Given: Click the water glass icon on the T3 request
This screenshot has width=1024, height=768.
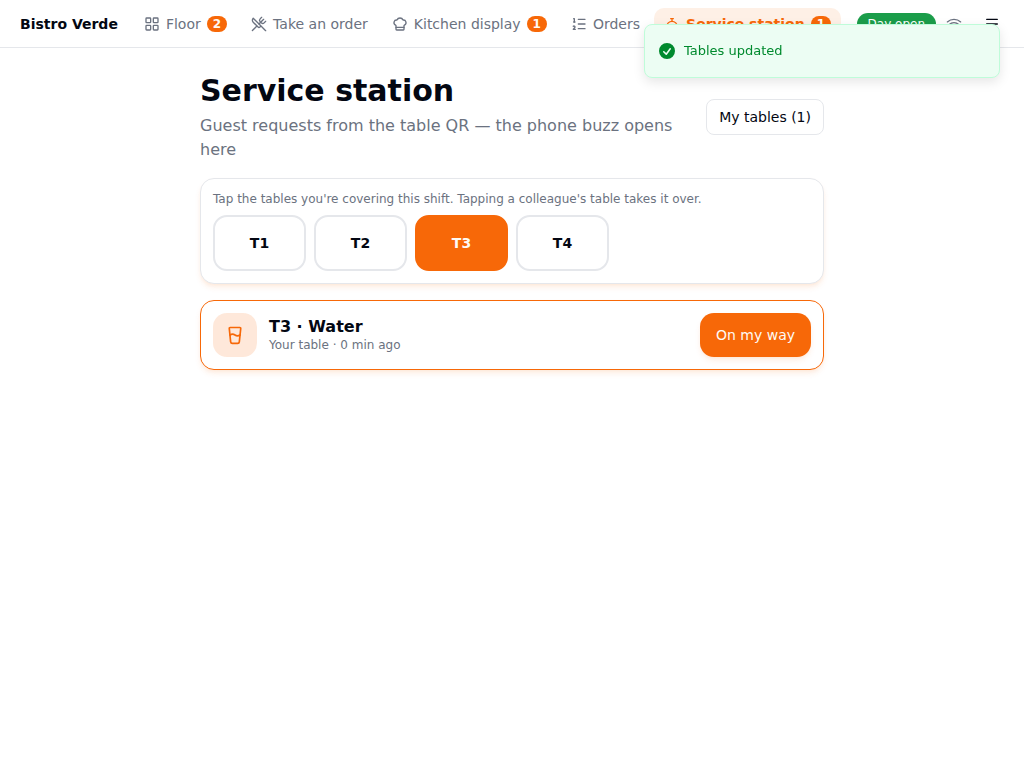Looking at the screenshot, I should pyautogui.click(x=235, y=335).
